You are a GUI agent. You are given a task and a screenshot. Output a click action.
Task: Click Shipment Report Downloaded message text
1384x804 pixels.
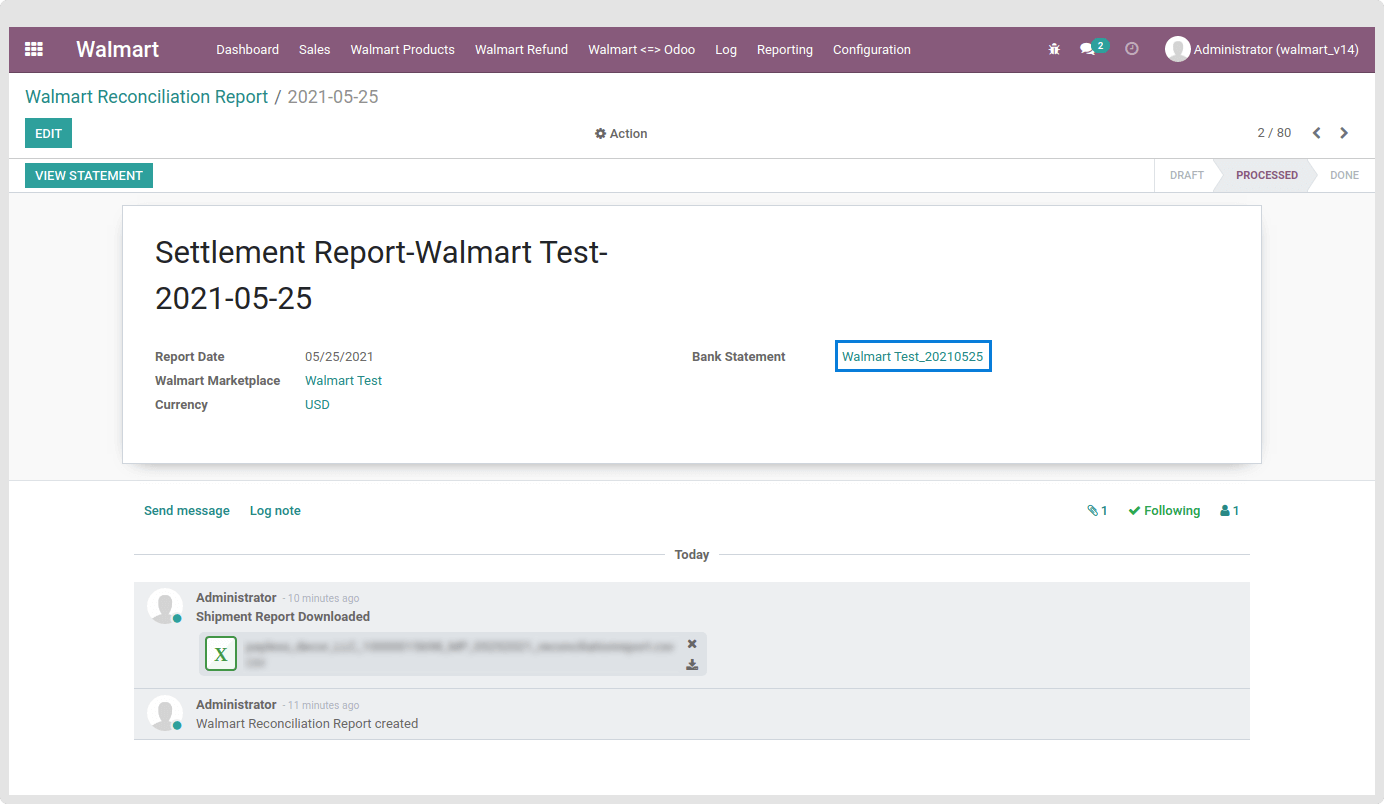(283, 617)
